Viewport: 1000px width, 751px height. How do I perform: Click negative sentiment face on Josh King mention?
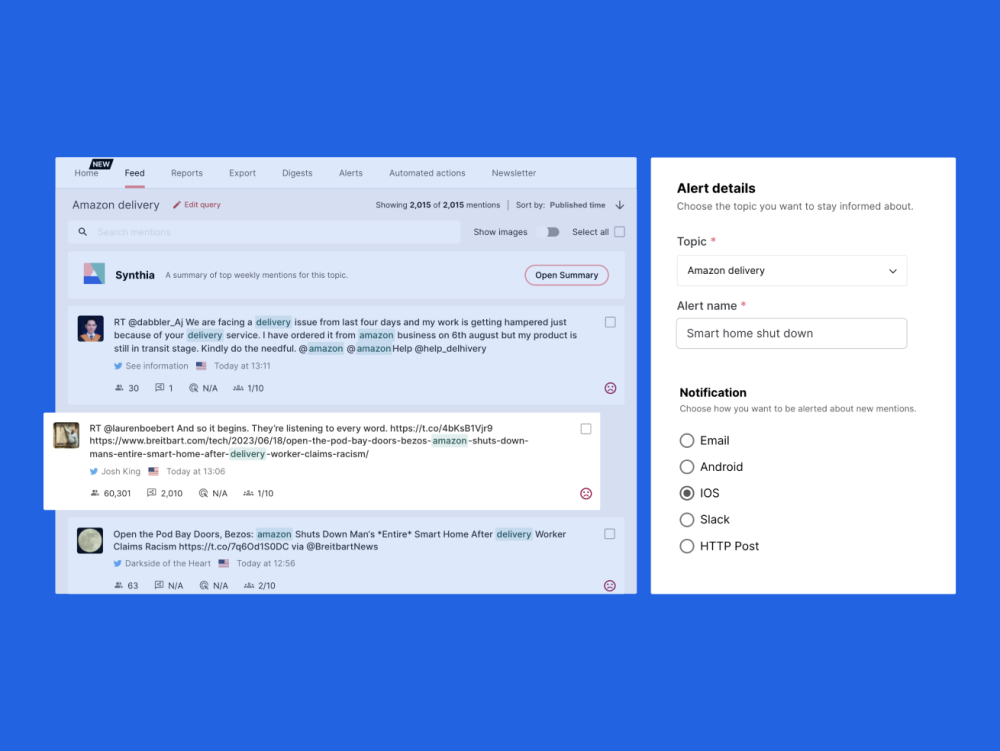[x=586, y=493]
